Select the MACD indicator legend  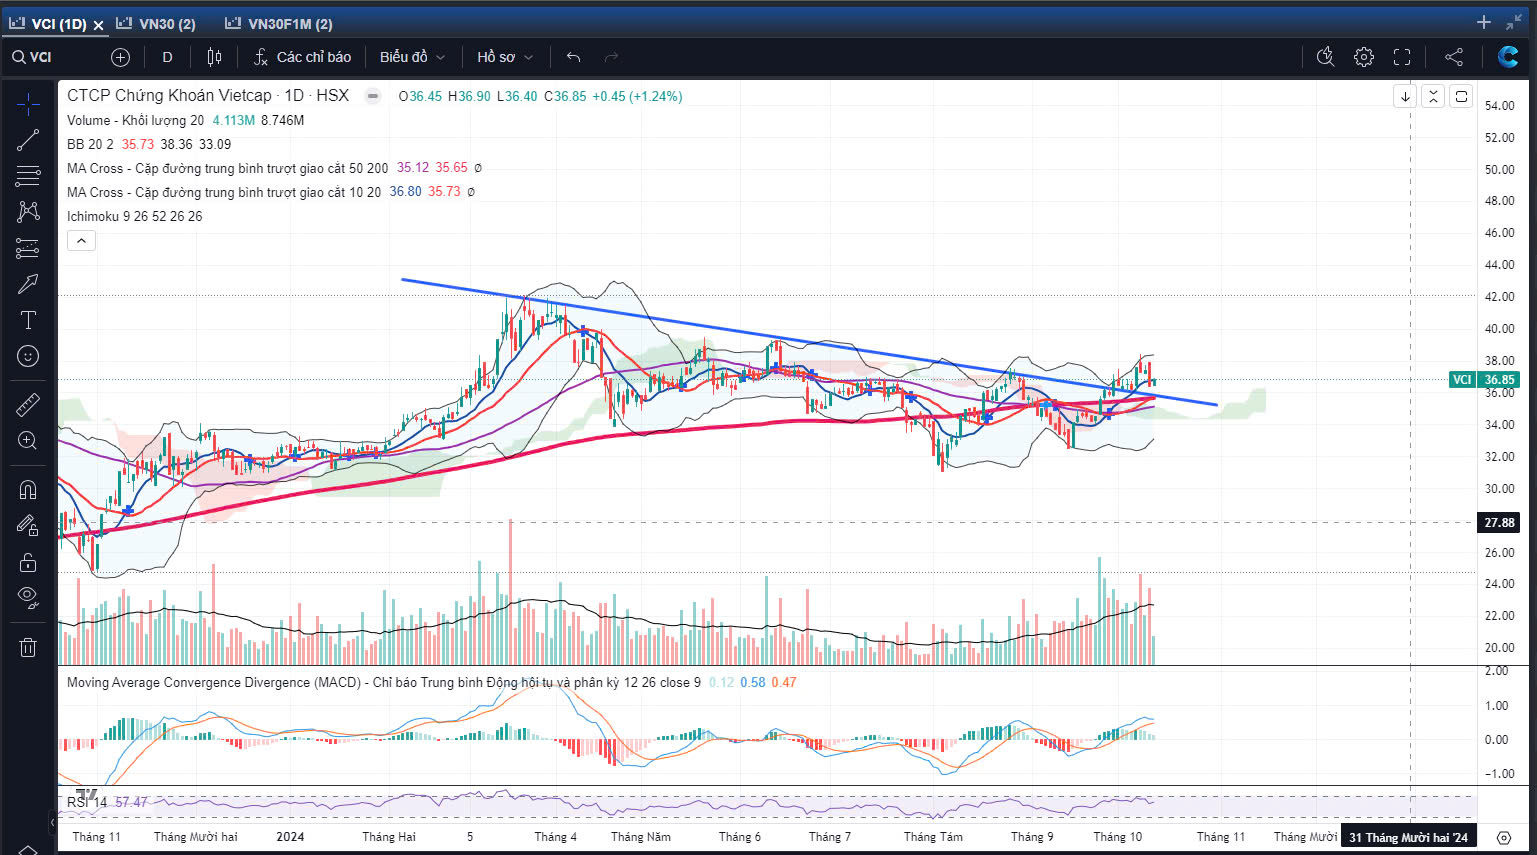pos(383,682)
